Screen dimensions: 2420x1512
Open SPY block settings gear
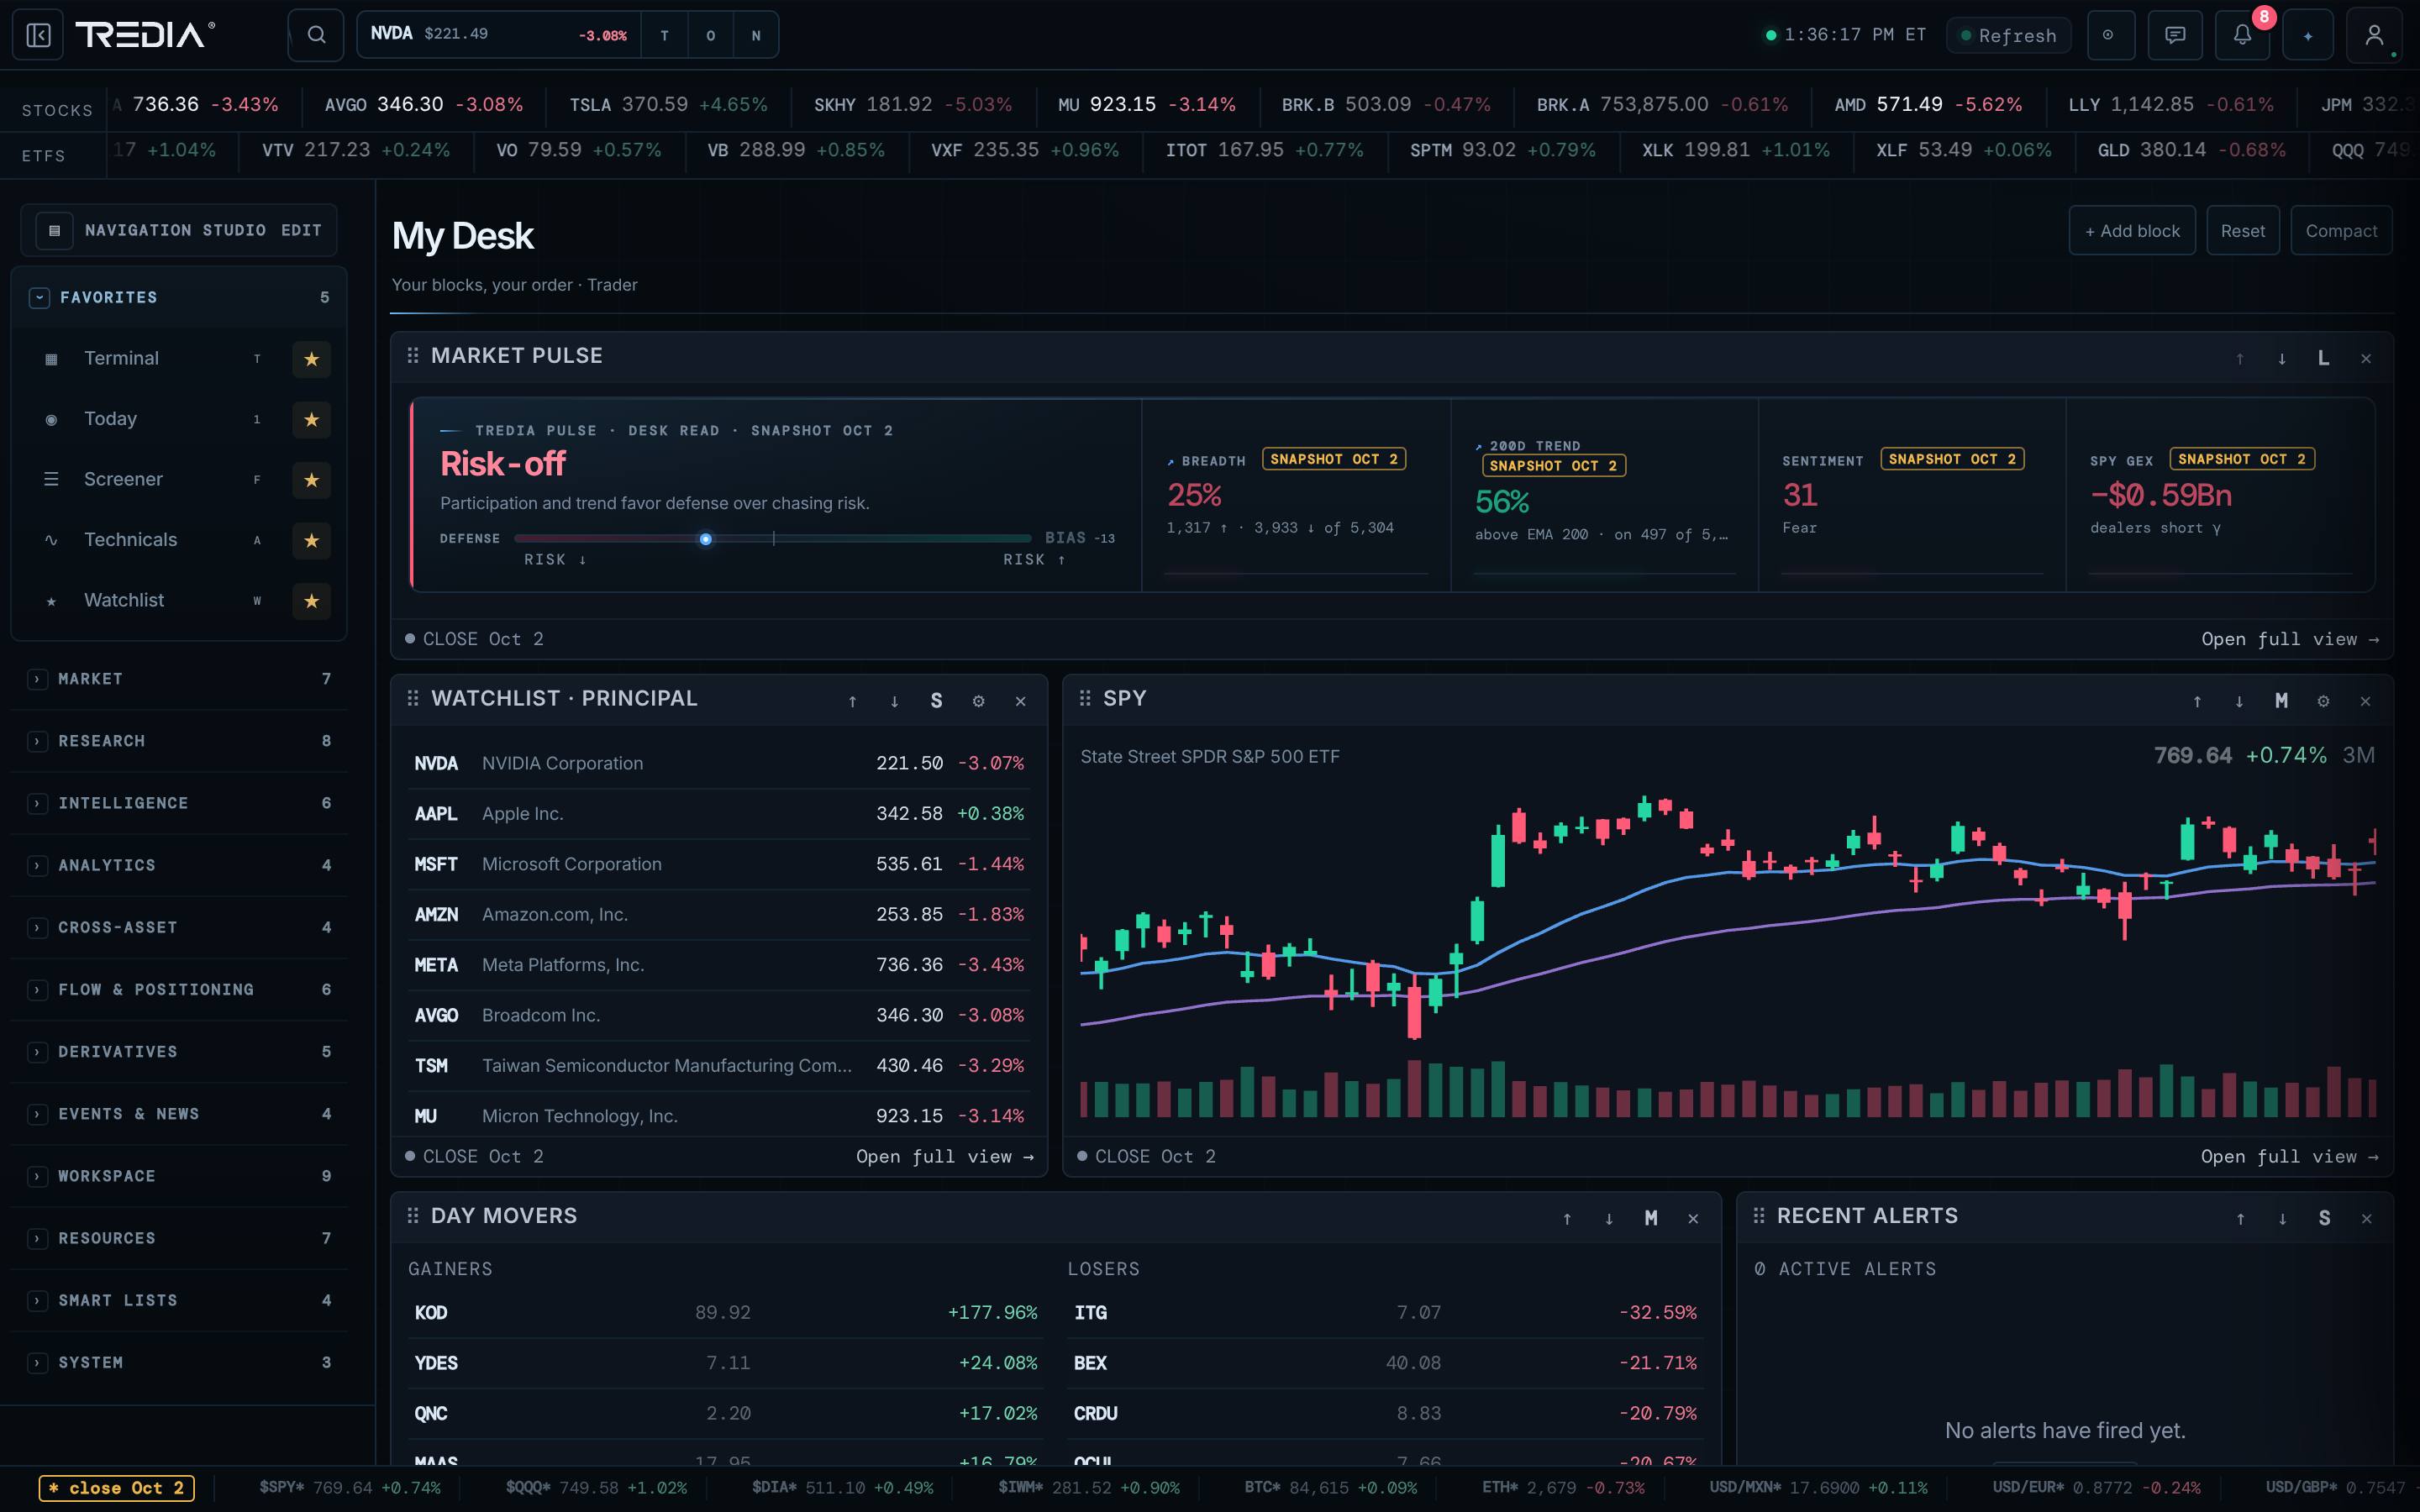pos(2323,701)
